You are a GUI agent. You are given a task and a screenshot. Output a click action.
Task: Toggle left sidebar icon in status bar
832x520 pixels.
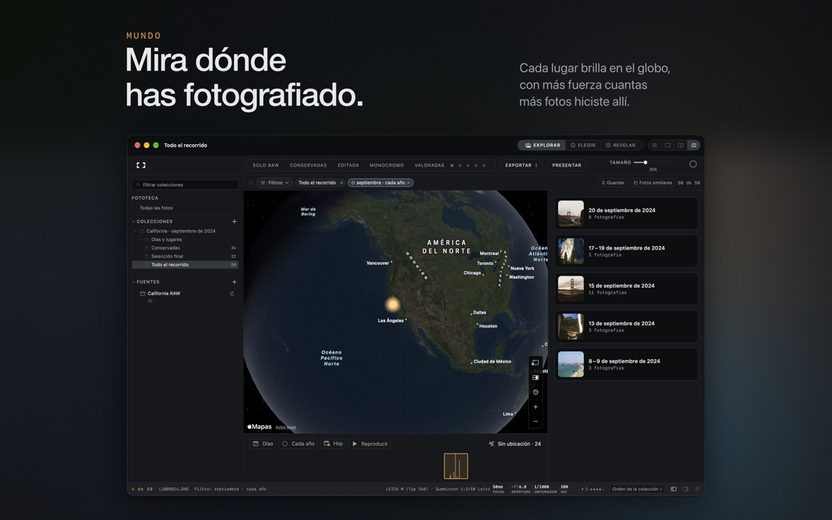673,489
